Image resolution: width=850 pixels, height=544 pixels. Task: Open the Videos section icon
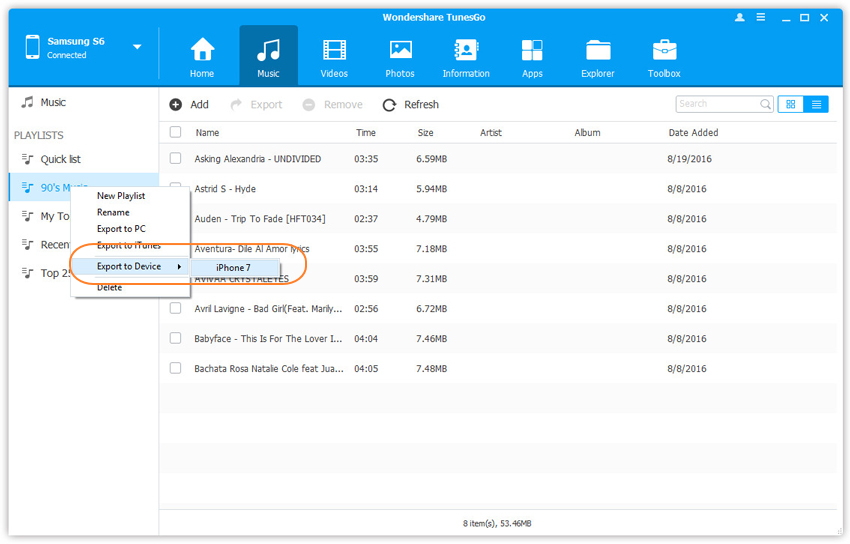coord(334,51)
